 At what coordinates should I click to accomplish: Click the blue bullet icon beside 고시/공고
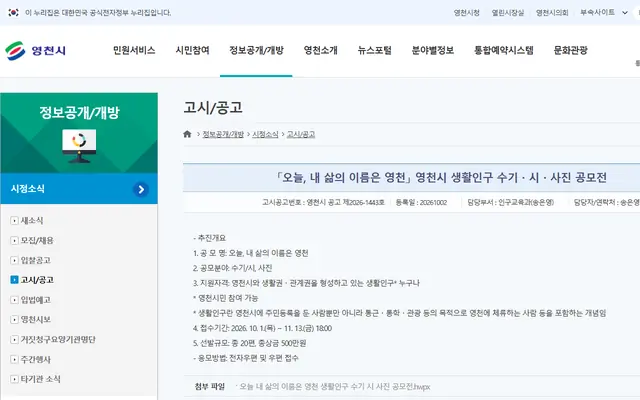[14, 280]
